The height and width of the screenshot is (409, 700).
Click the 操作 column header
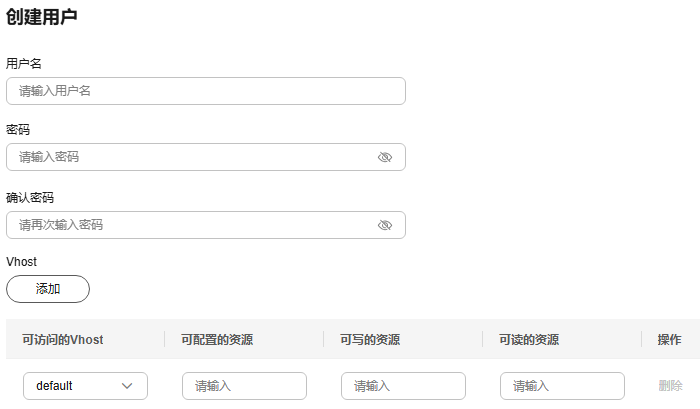669,340
